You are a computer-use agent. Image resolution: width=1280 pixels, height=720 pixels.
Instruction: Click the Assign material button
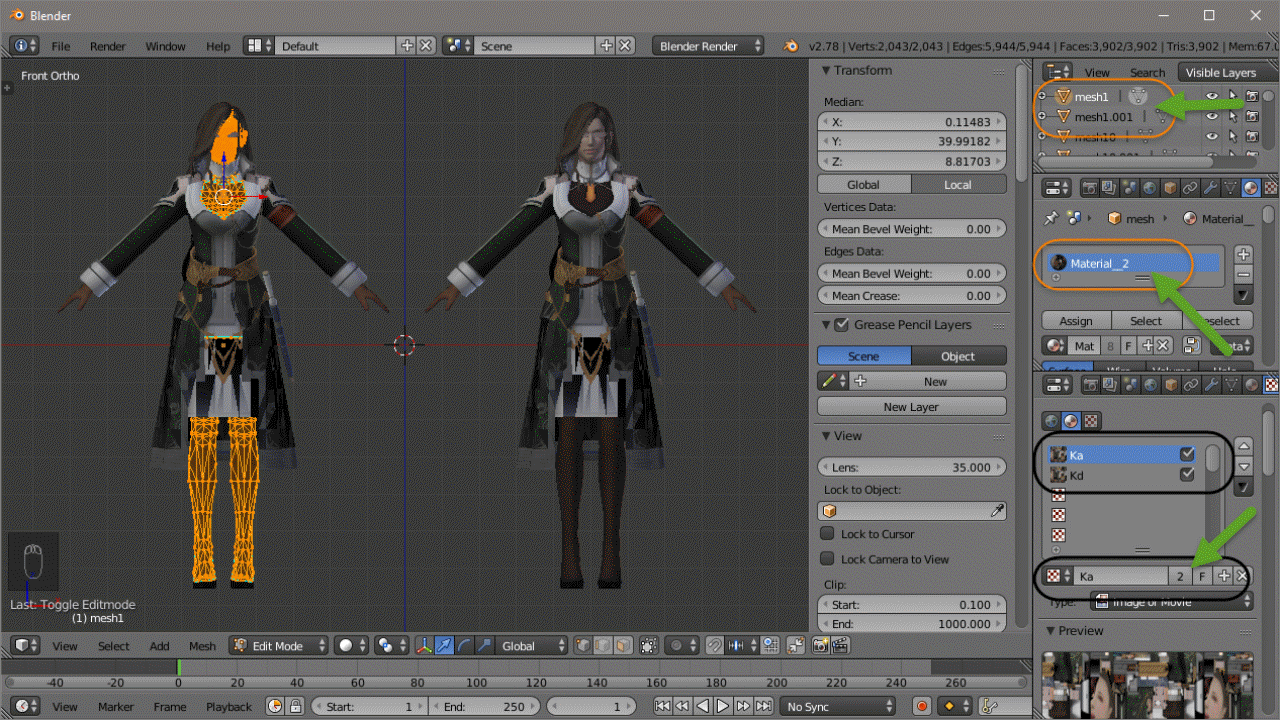pyautogui.click(x=1076, y=321)
